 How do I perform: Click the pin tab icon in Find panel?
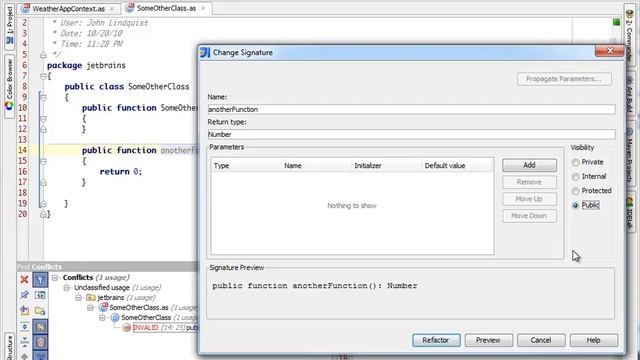coord(24,295)
